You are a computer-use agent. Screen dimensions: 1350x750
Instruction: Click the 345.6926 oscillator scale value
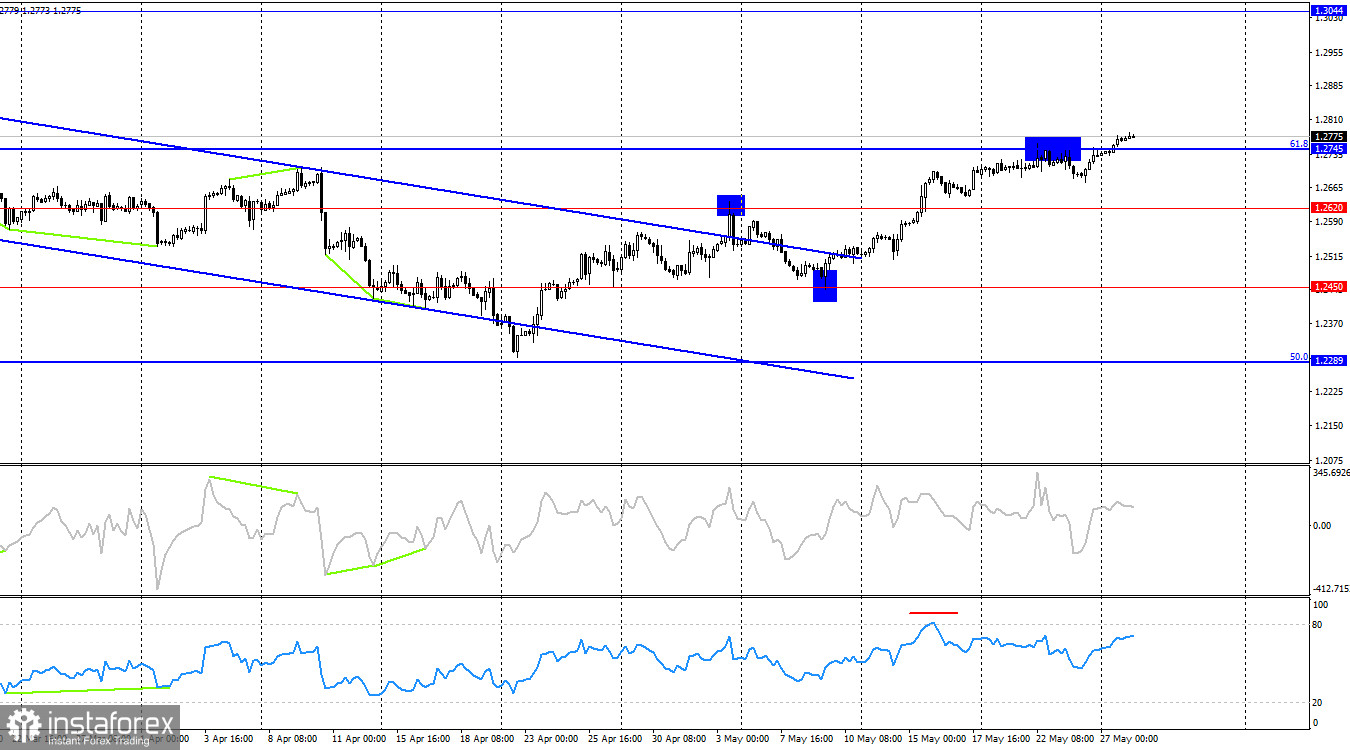tap(1330, 473)
